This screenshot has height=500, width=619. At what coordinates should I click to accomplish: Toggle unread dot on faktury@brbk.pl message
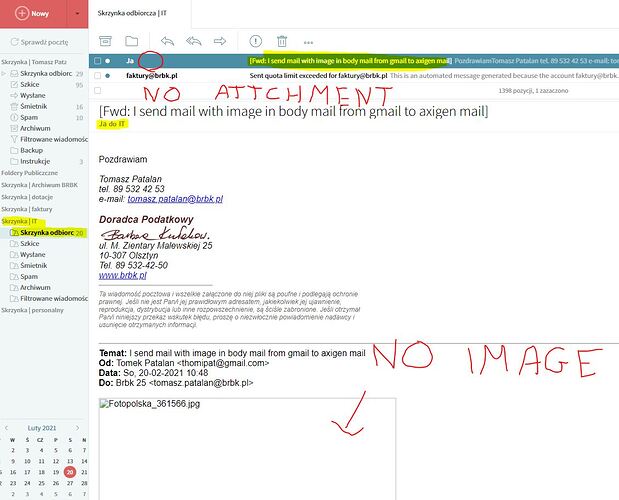click(107, 75)
